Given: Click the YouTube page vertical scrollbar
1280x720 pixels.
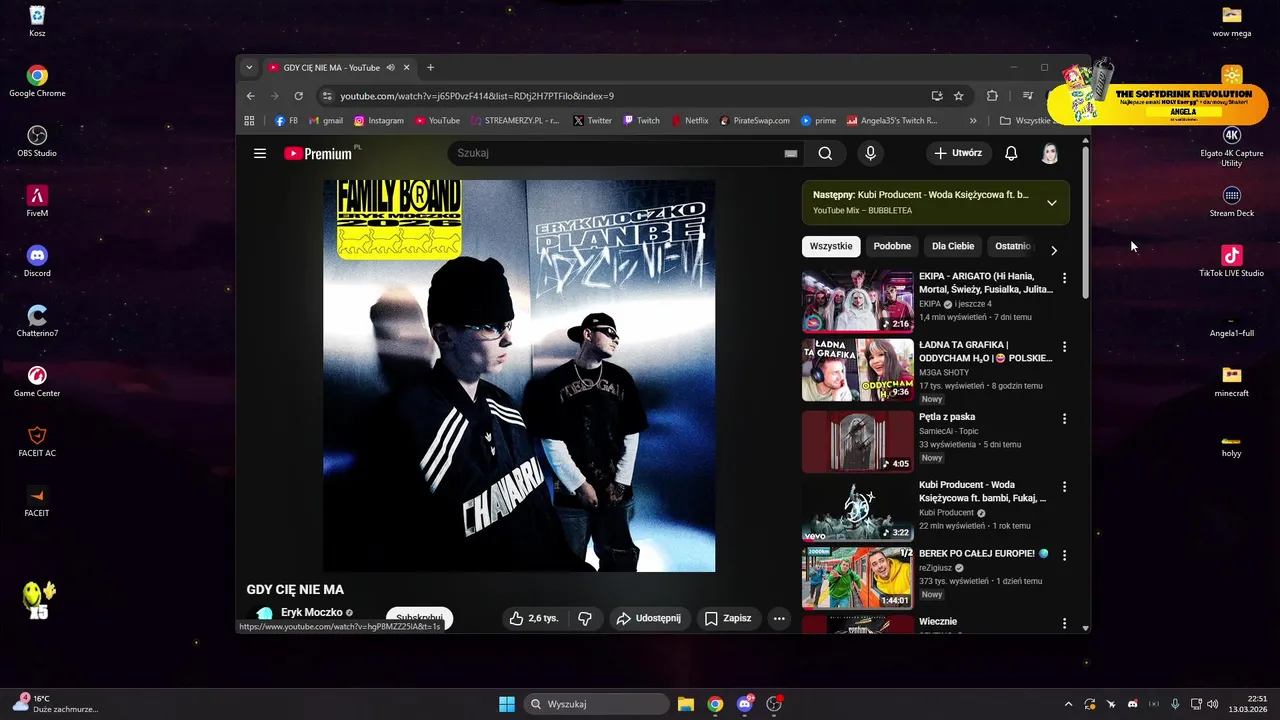Looking at the screenshot, I should tap(1086, 222).
